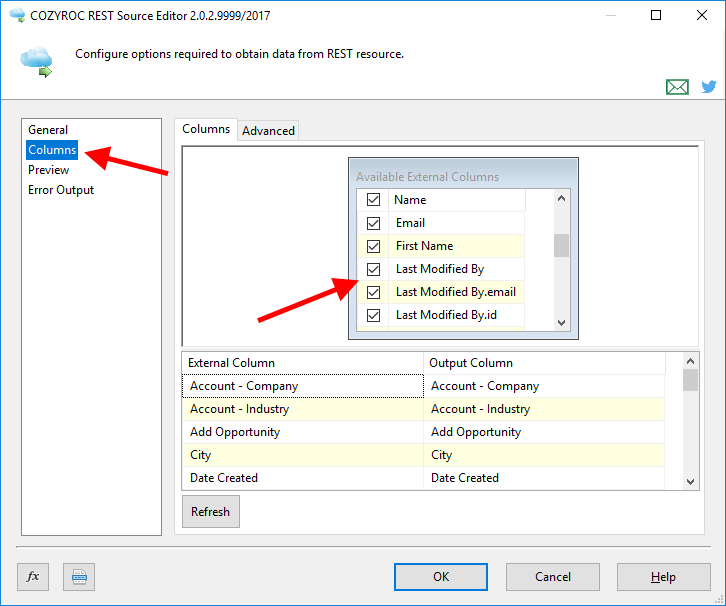
Task: Select External Column cell 'Date Created'
Action: point(303,478)
